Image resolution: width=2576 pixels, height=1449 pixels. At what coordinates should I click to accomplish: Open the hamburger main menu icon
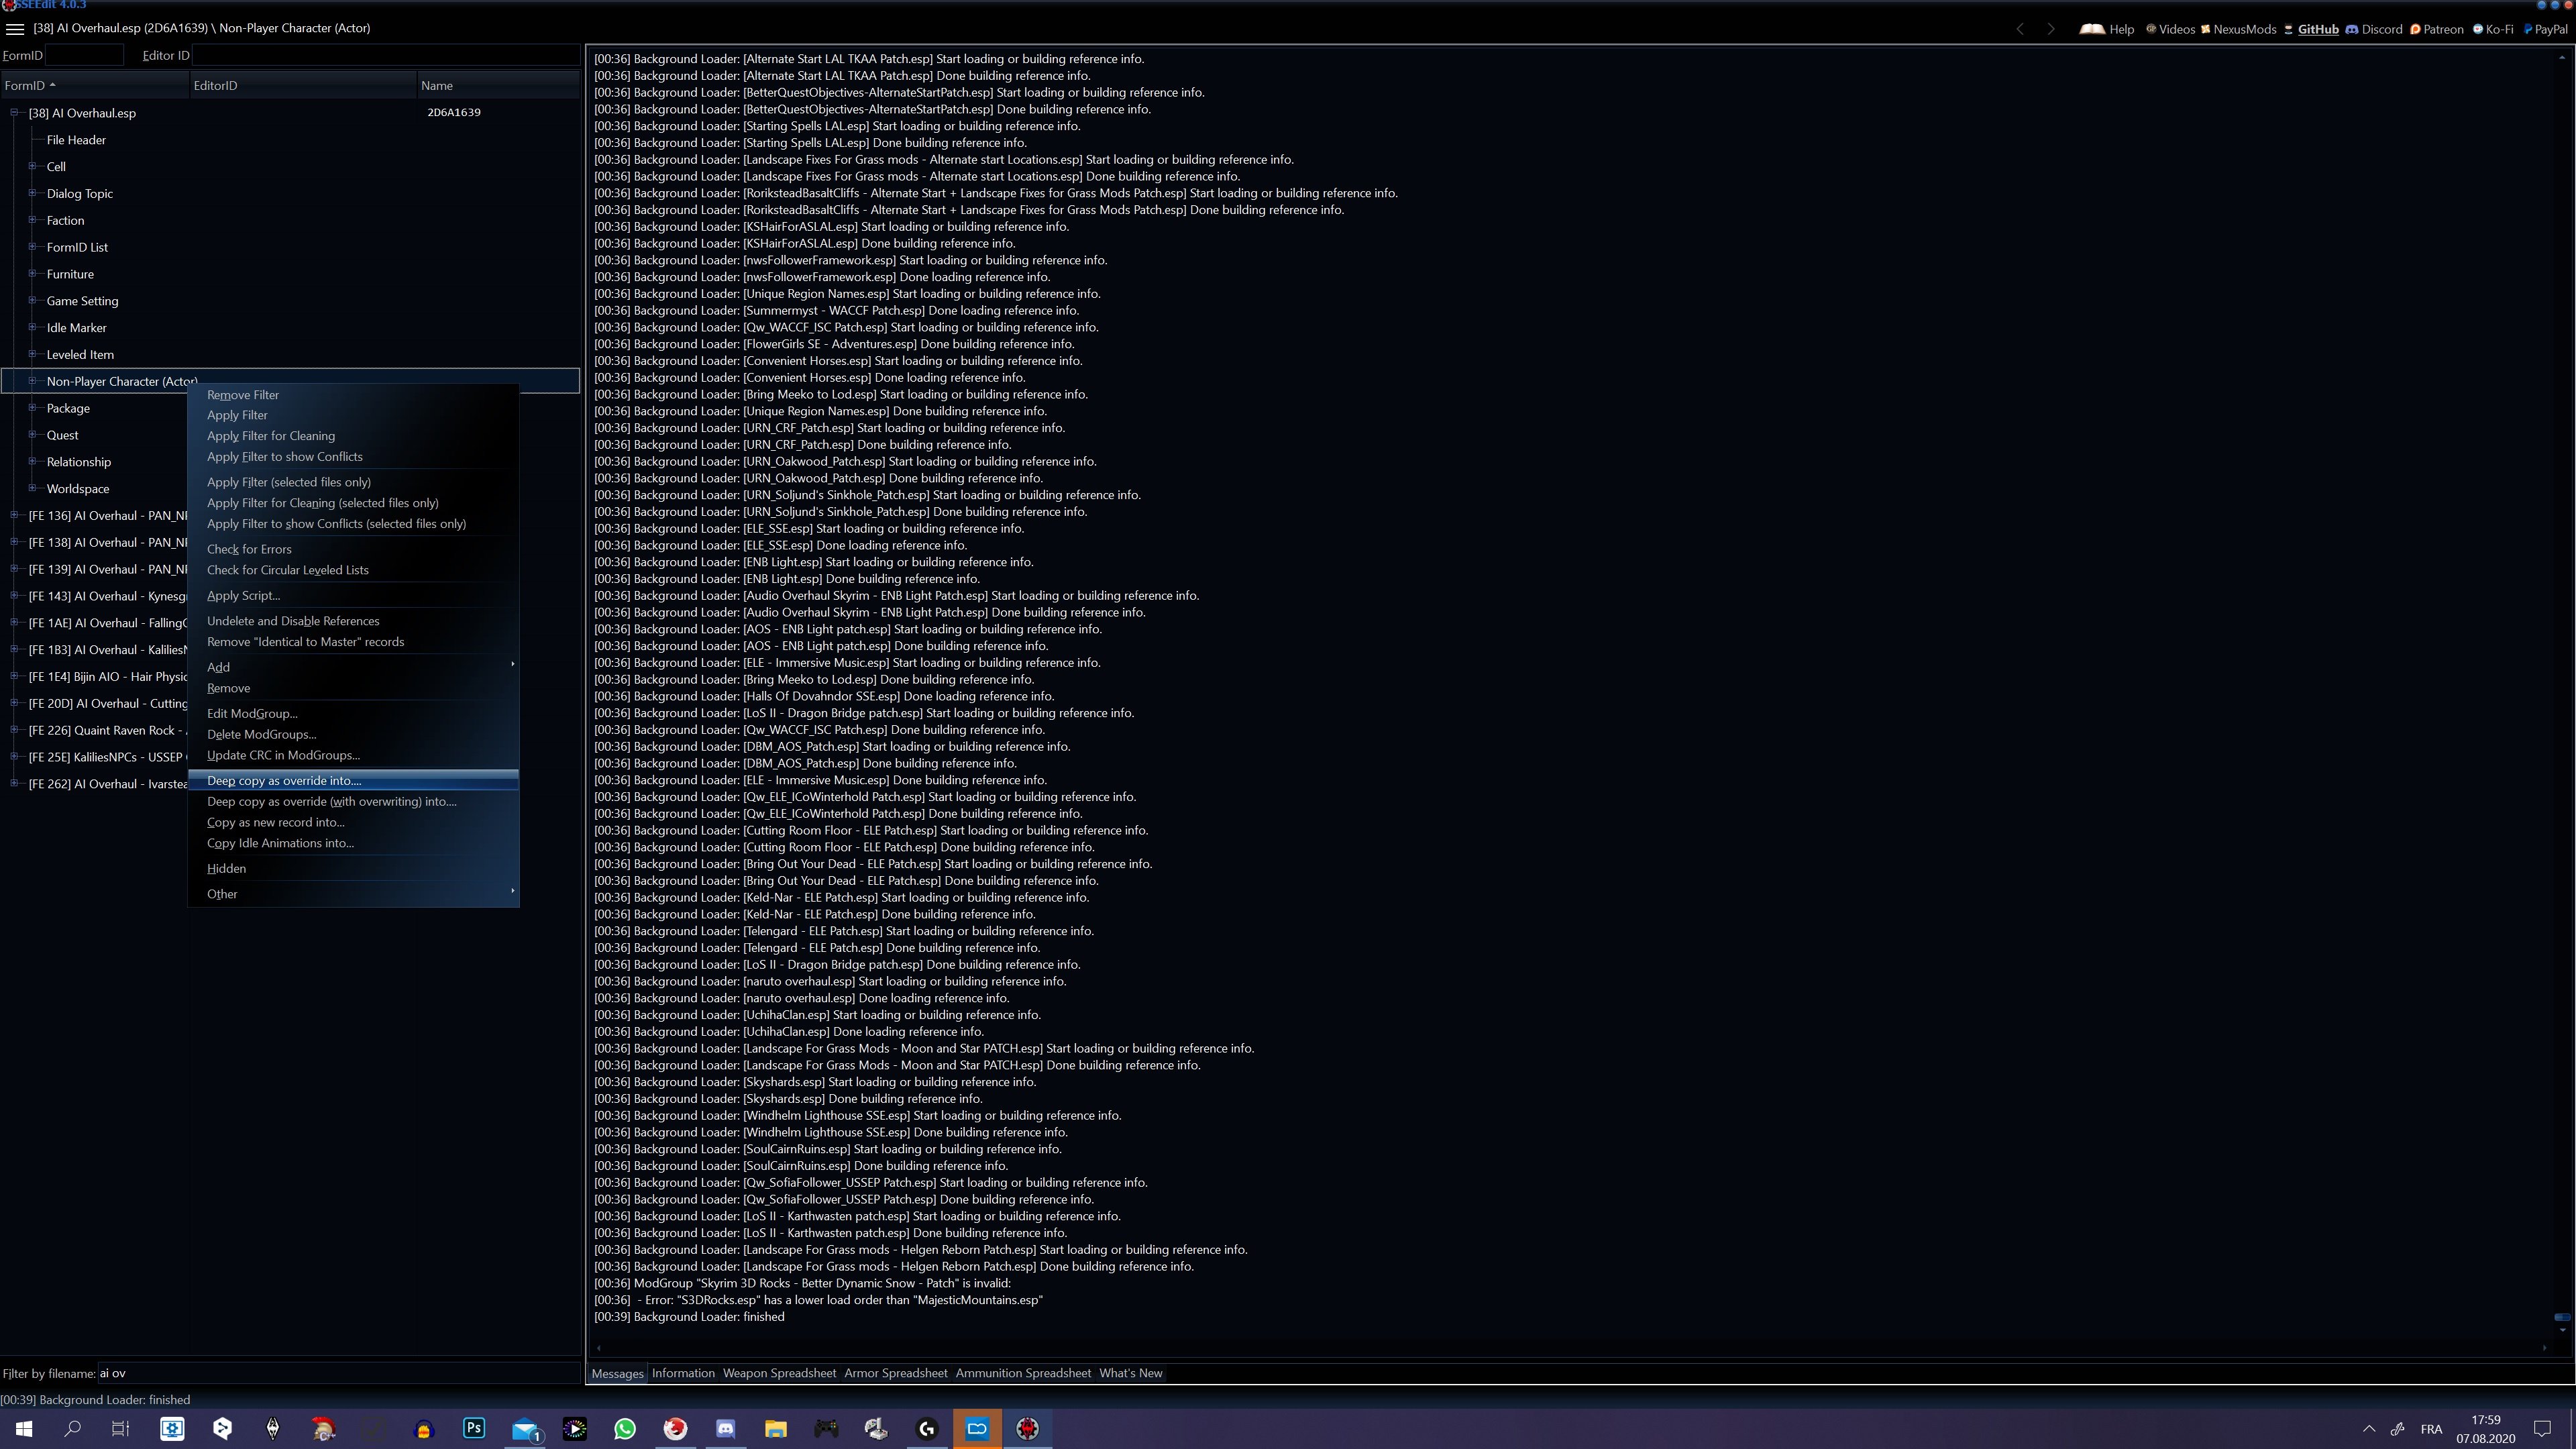click(x=15, y=29)
